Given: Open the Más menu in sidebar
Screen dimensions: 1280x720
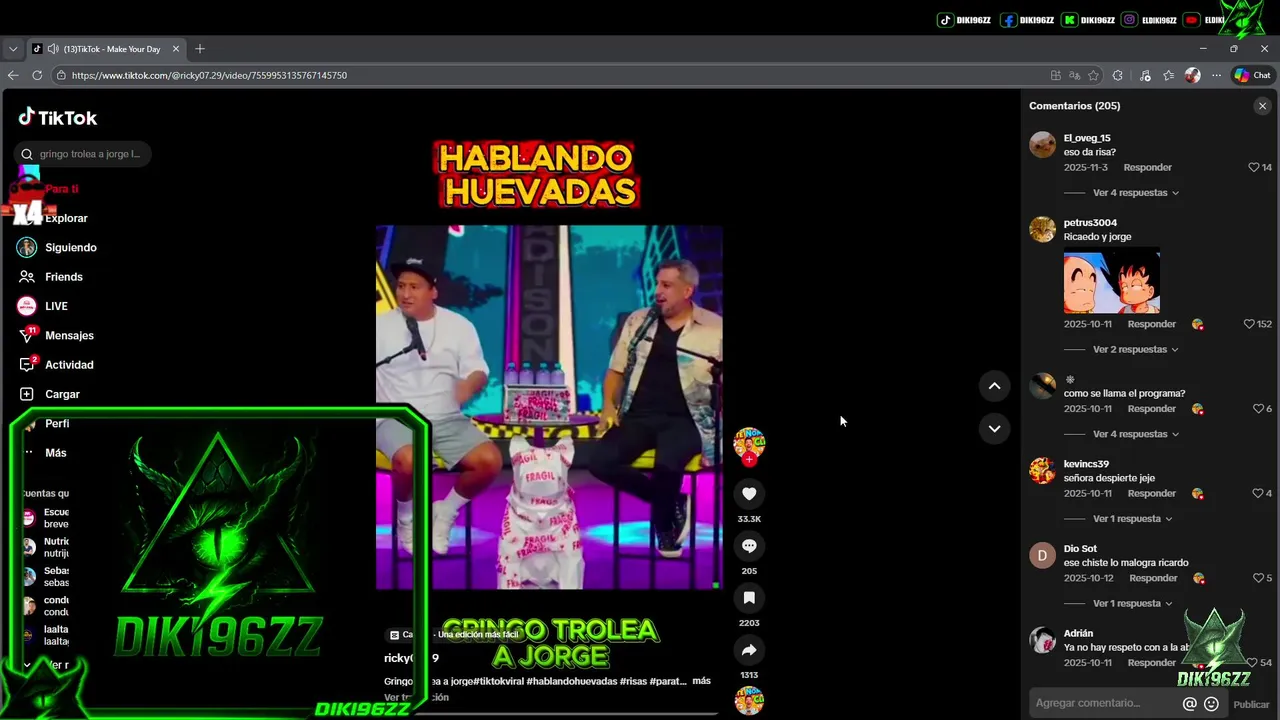Looking at the screenshot, I should point(43,453).
